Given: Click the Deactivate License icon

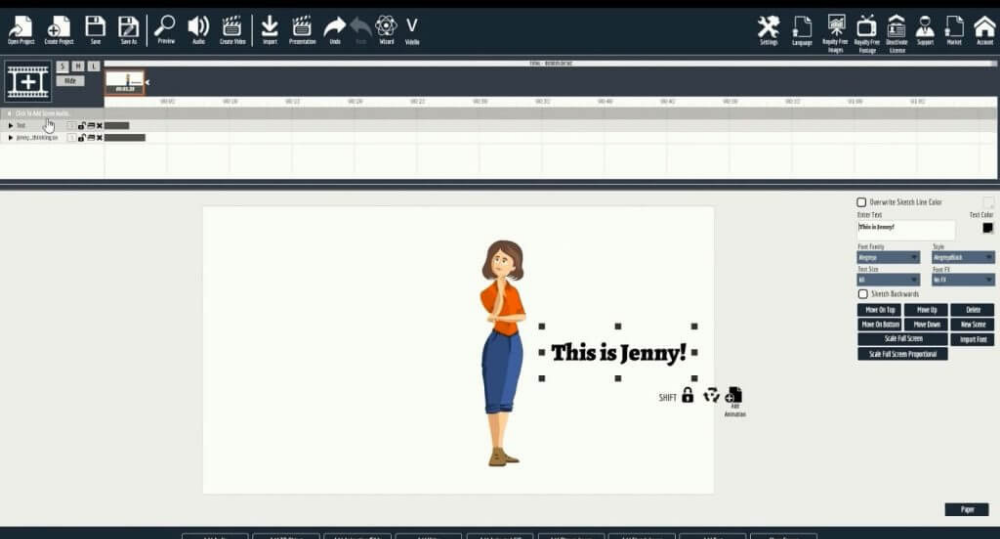Looking at the screenshot, I should tap(897, 33).
